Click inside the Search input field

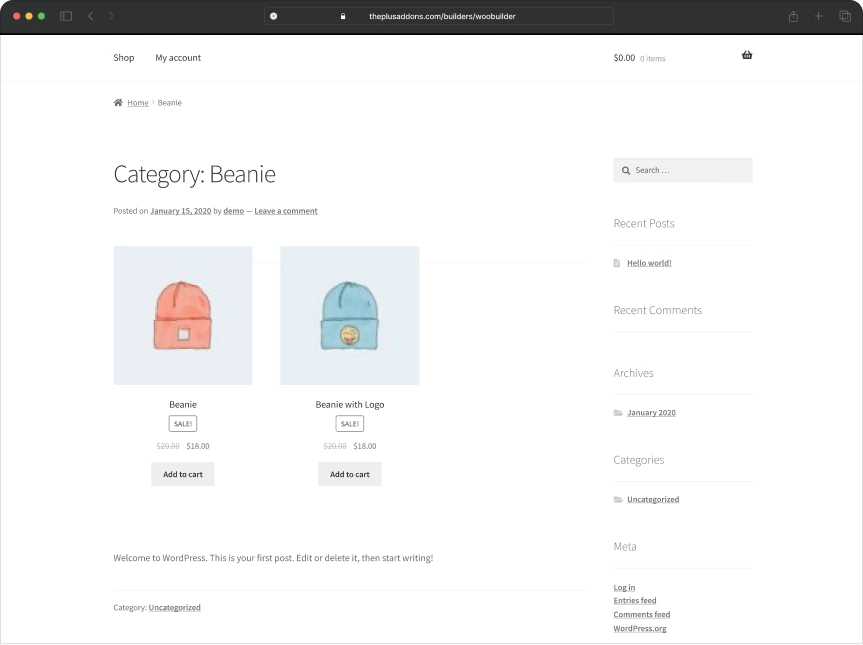click(690, 170)
